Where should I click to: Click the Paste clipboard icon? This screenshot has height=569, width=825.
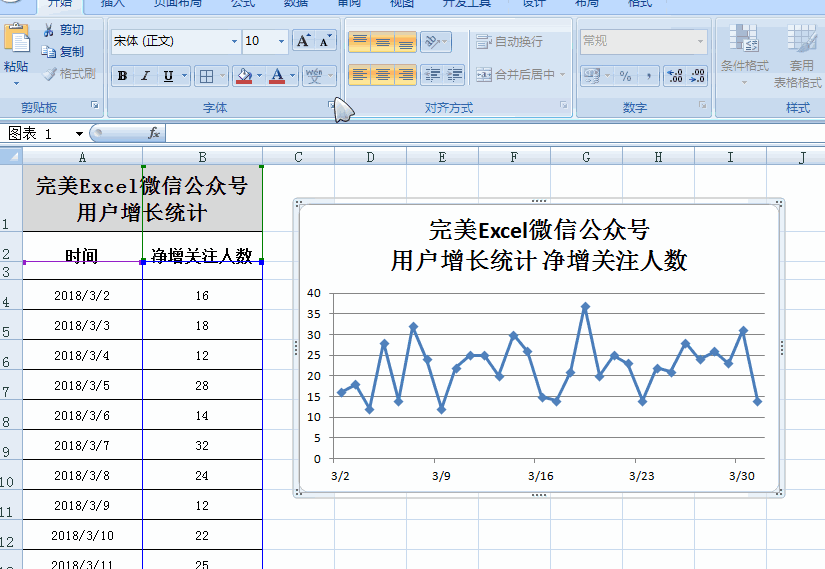pos(16,38)
